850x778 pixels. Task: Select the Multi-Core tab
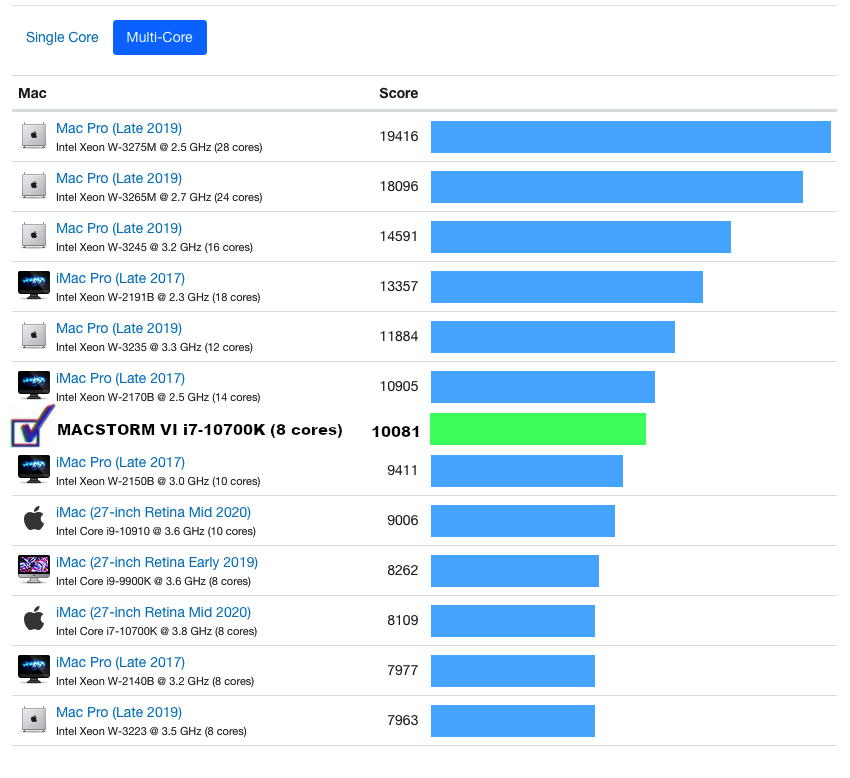pos(160,37)
